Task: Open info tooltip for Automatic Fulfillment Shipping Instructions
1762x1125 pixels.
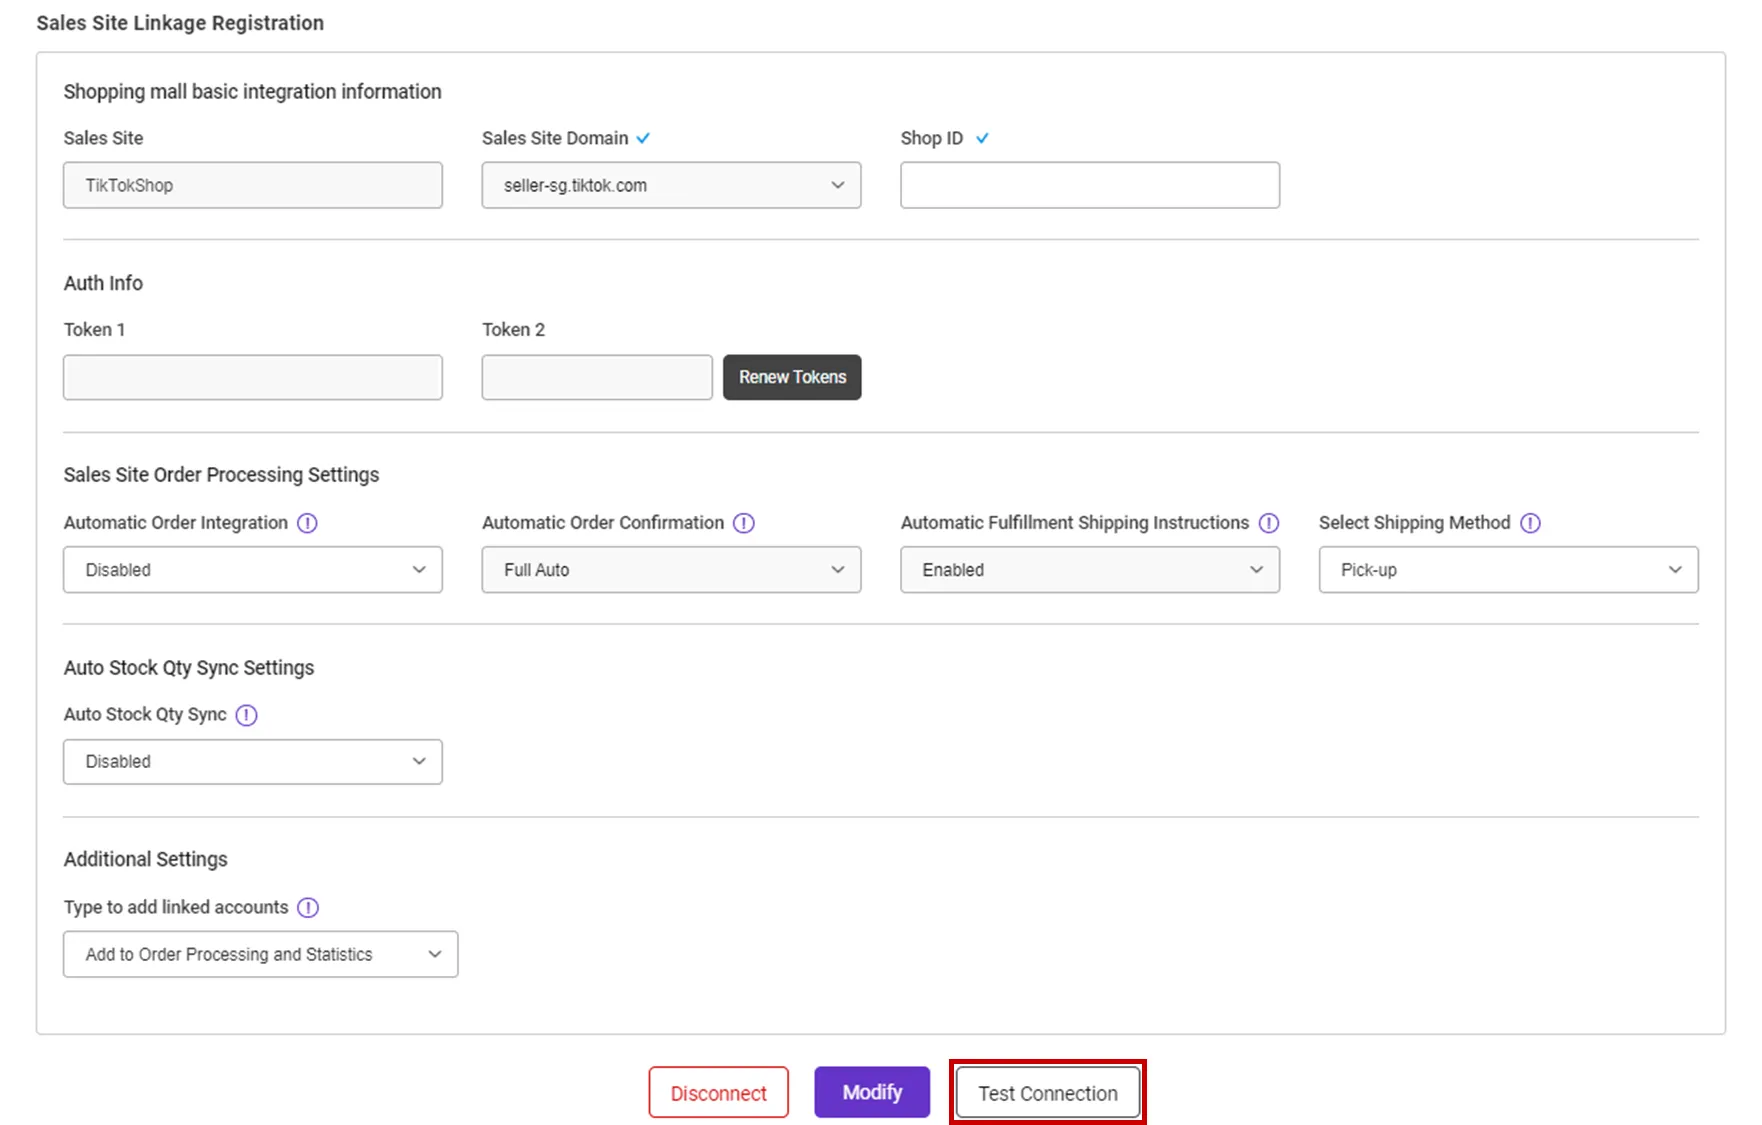Action: pyautogui.click(x=1269, y=523)
